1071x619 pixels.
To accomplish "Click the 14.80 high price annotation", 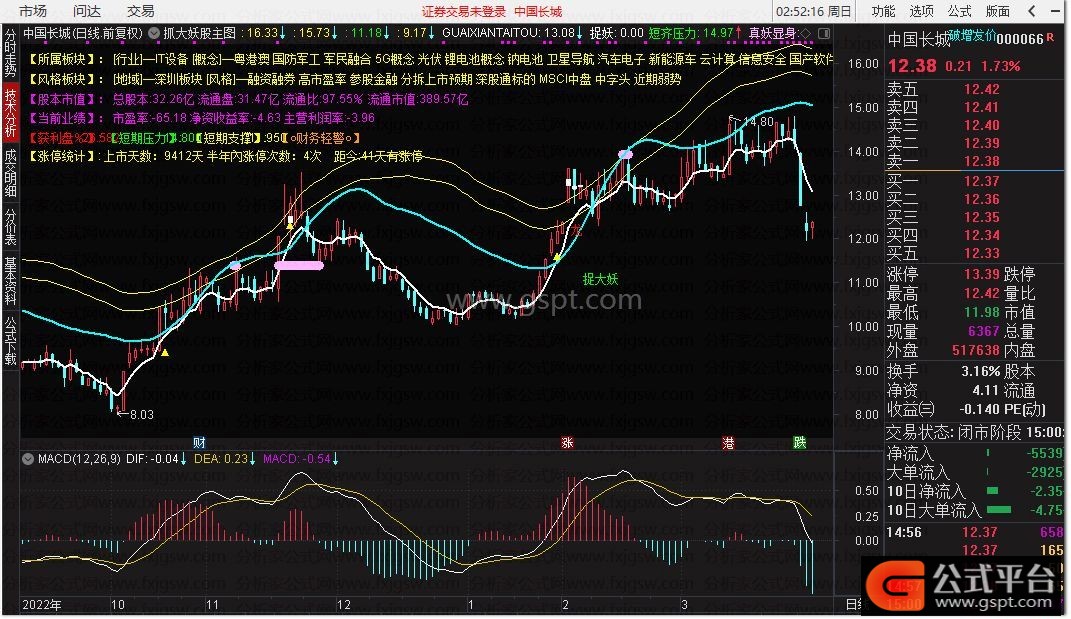I will point(757,122).
